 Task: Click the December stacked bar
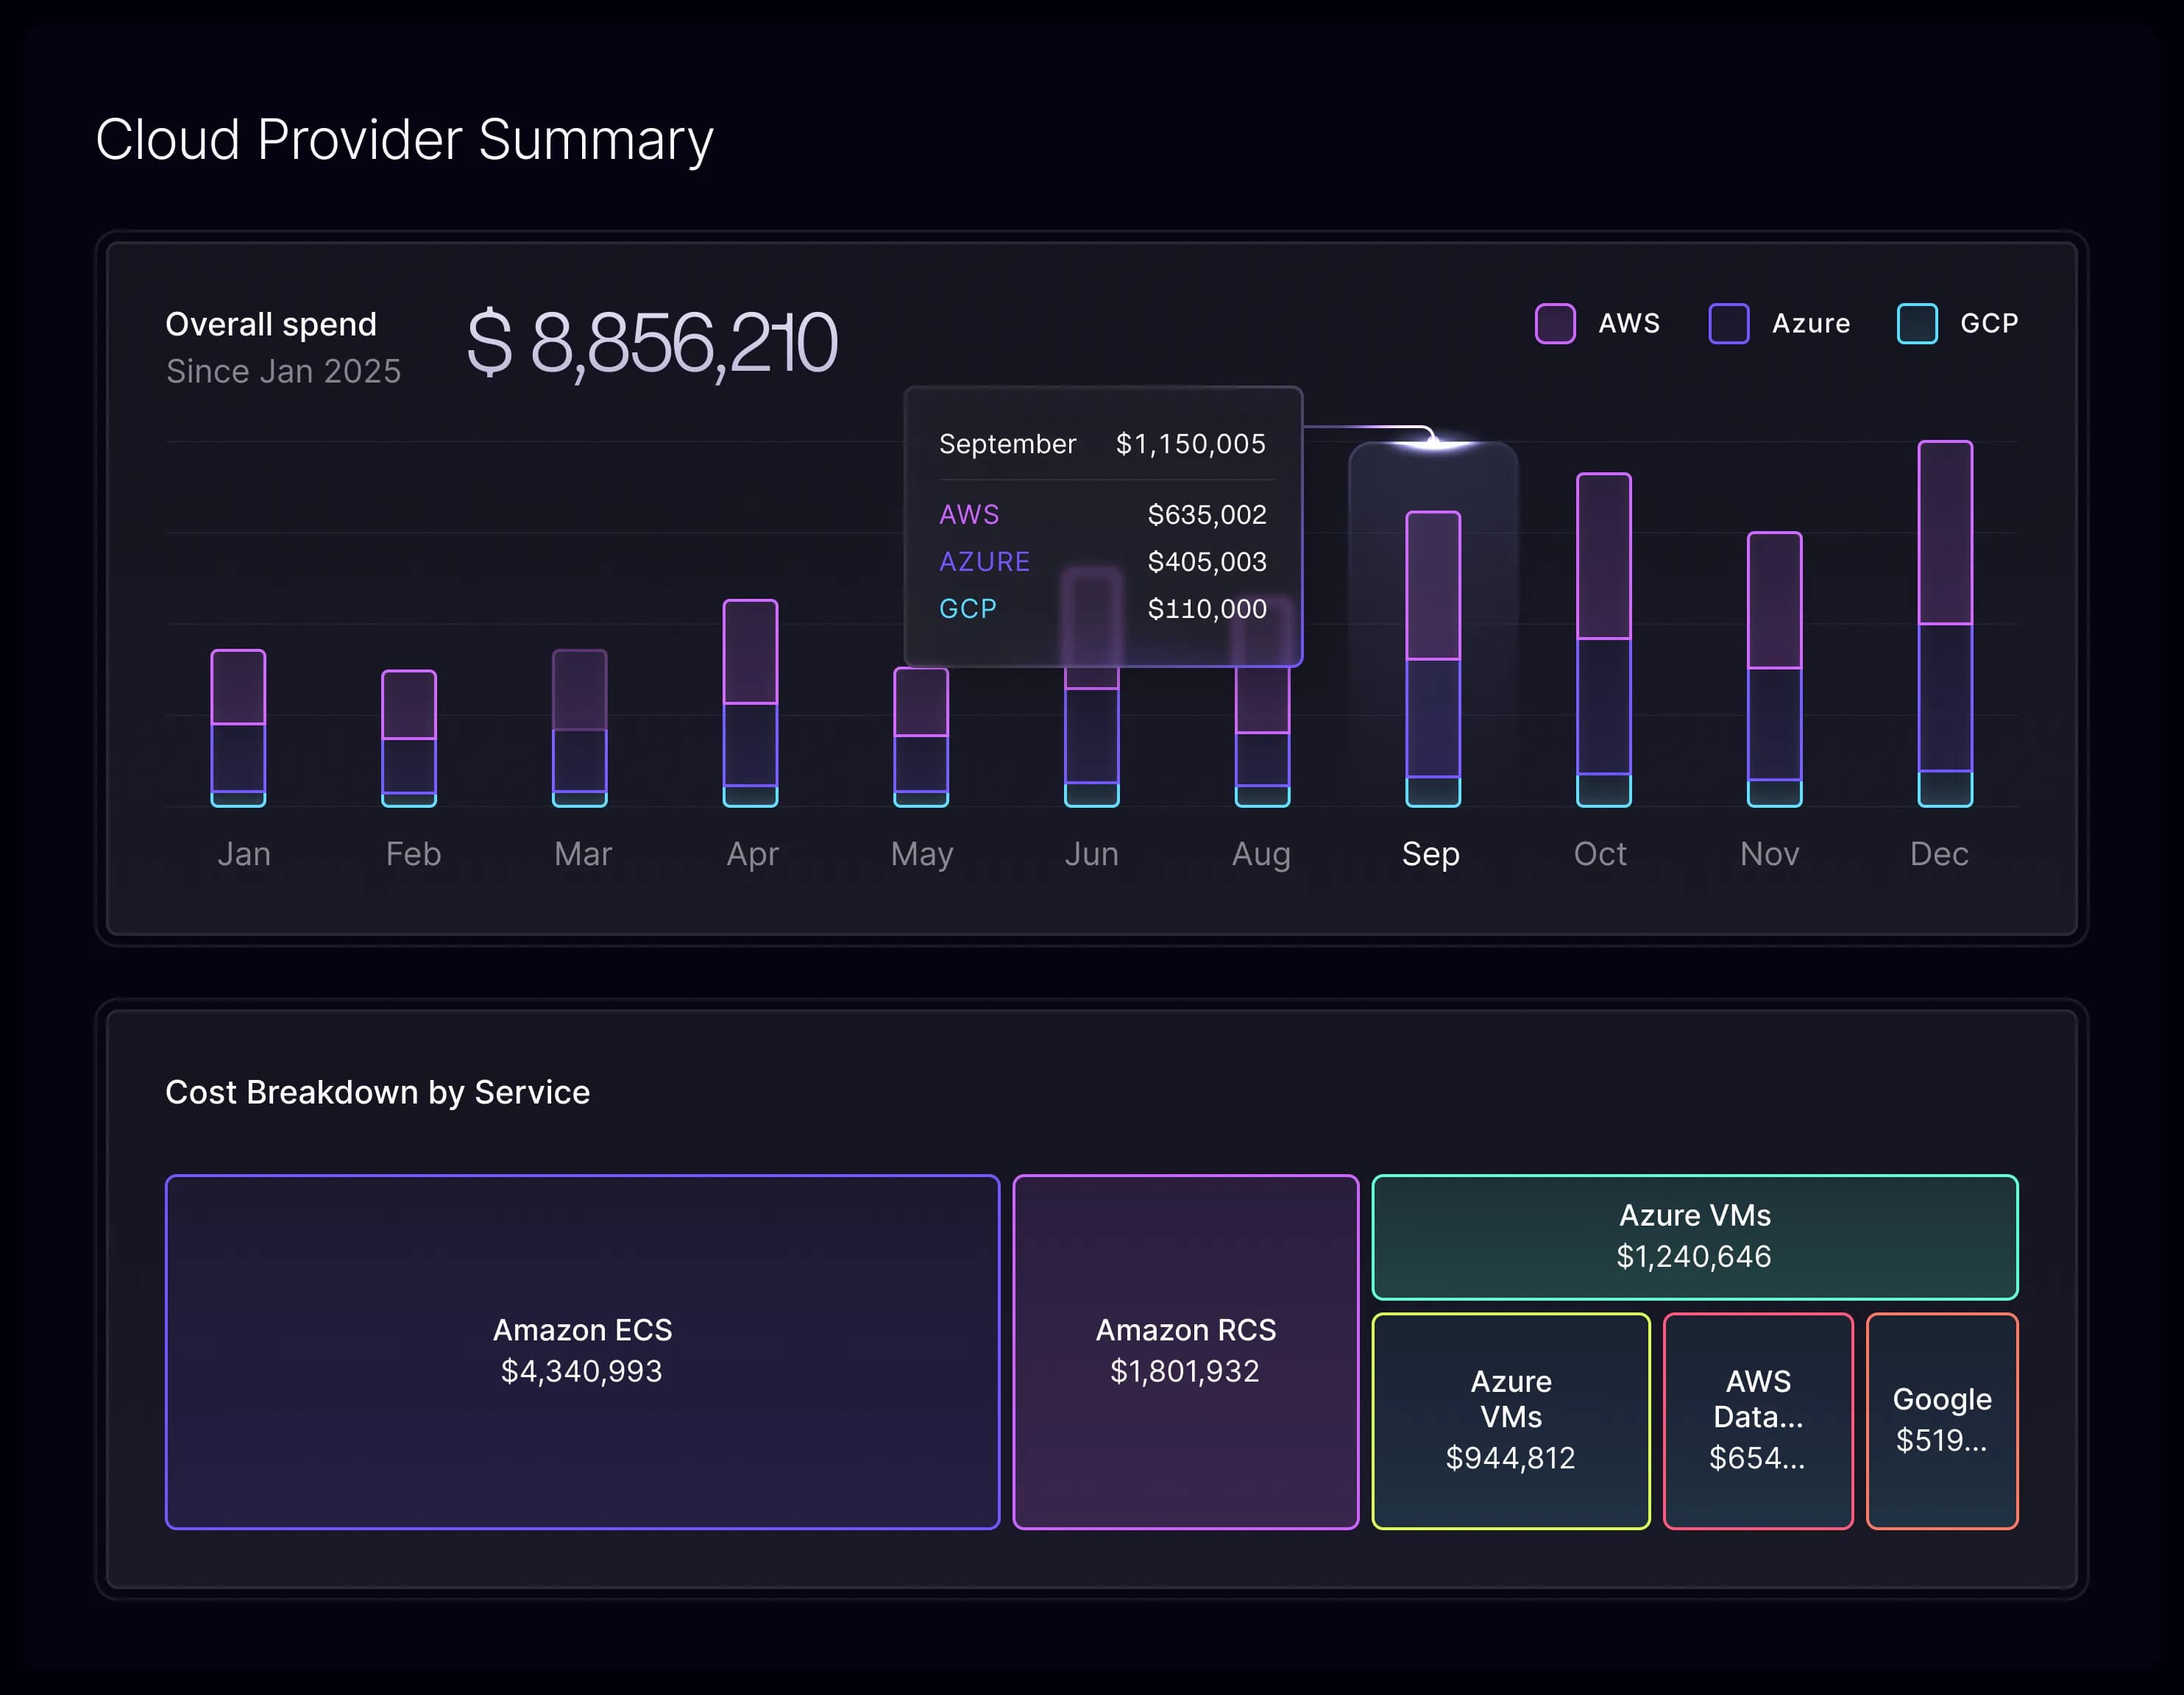(x=1945, y=623)
